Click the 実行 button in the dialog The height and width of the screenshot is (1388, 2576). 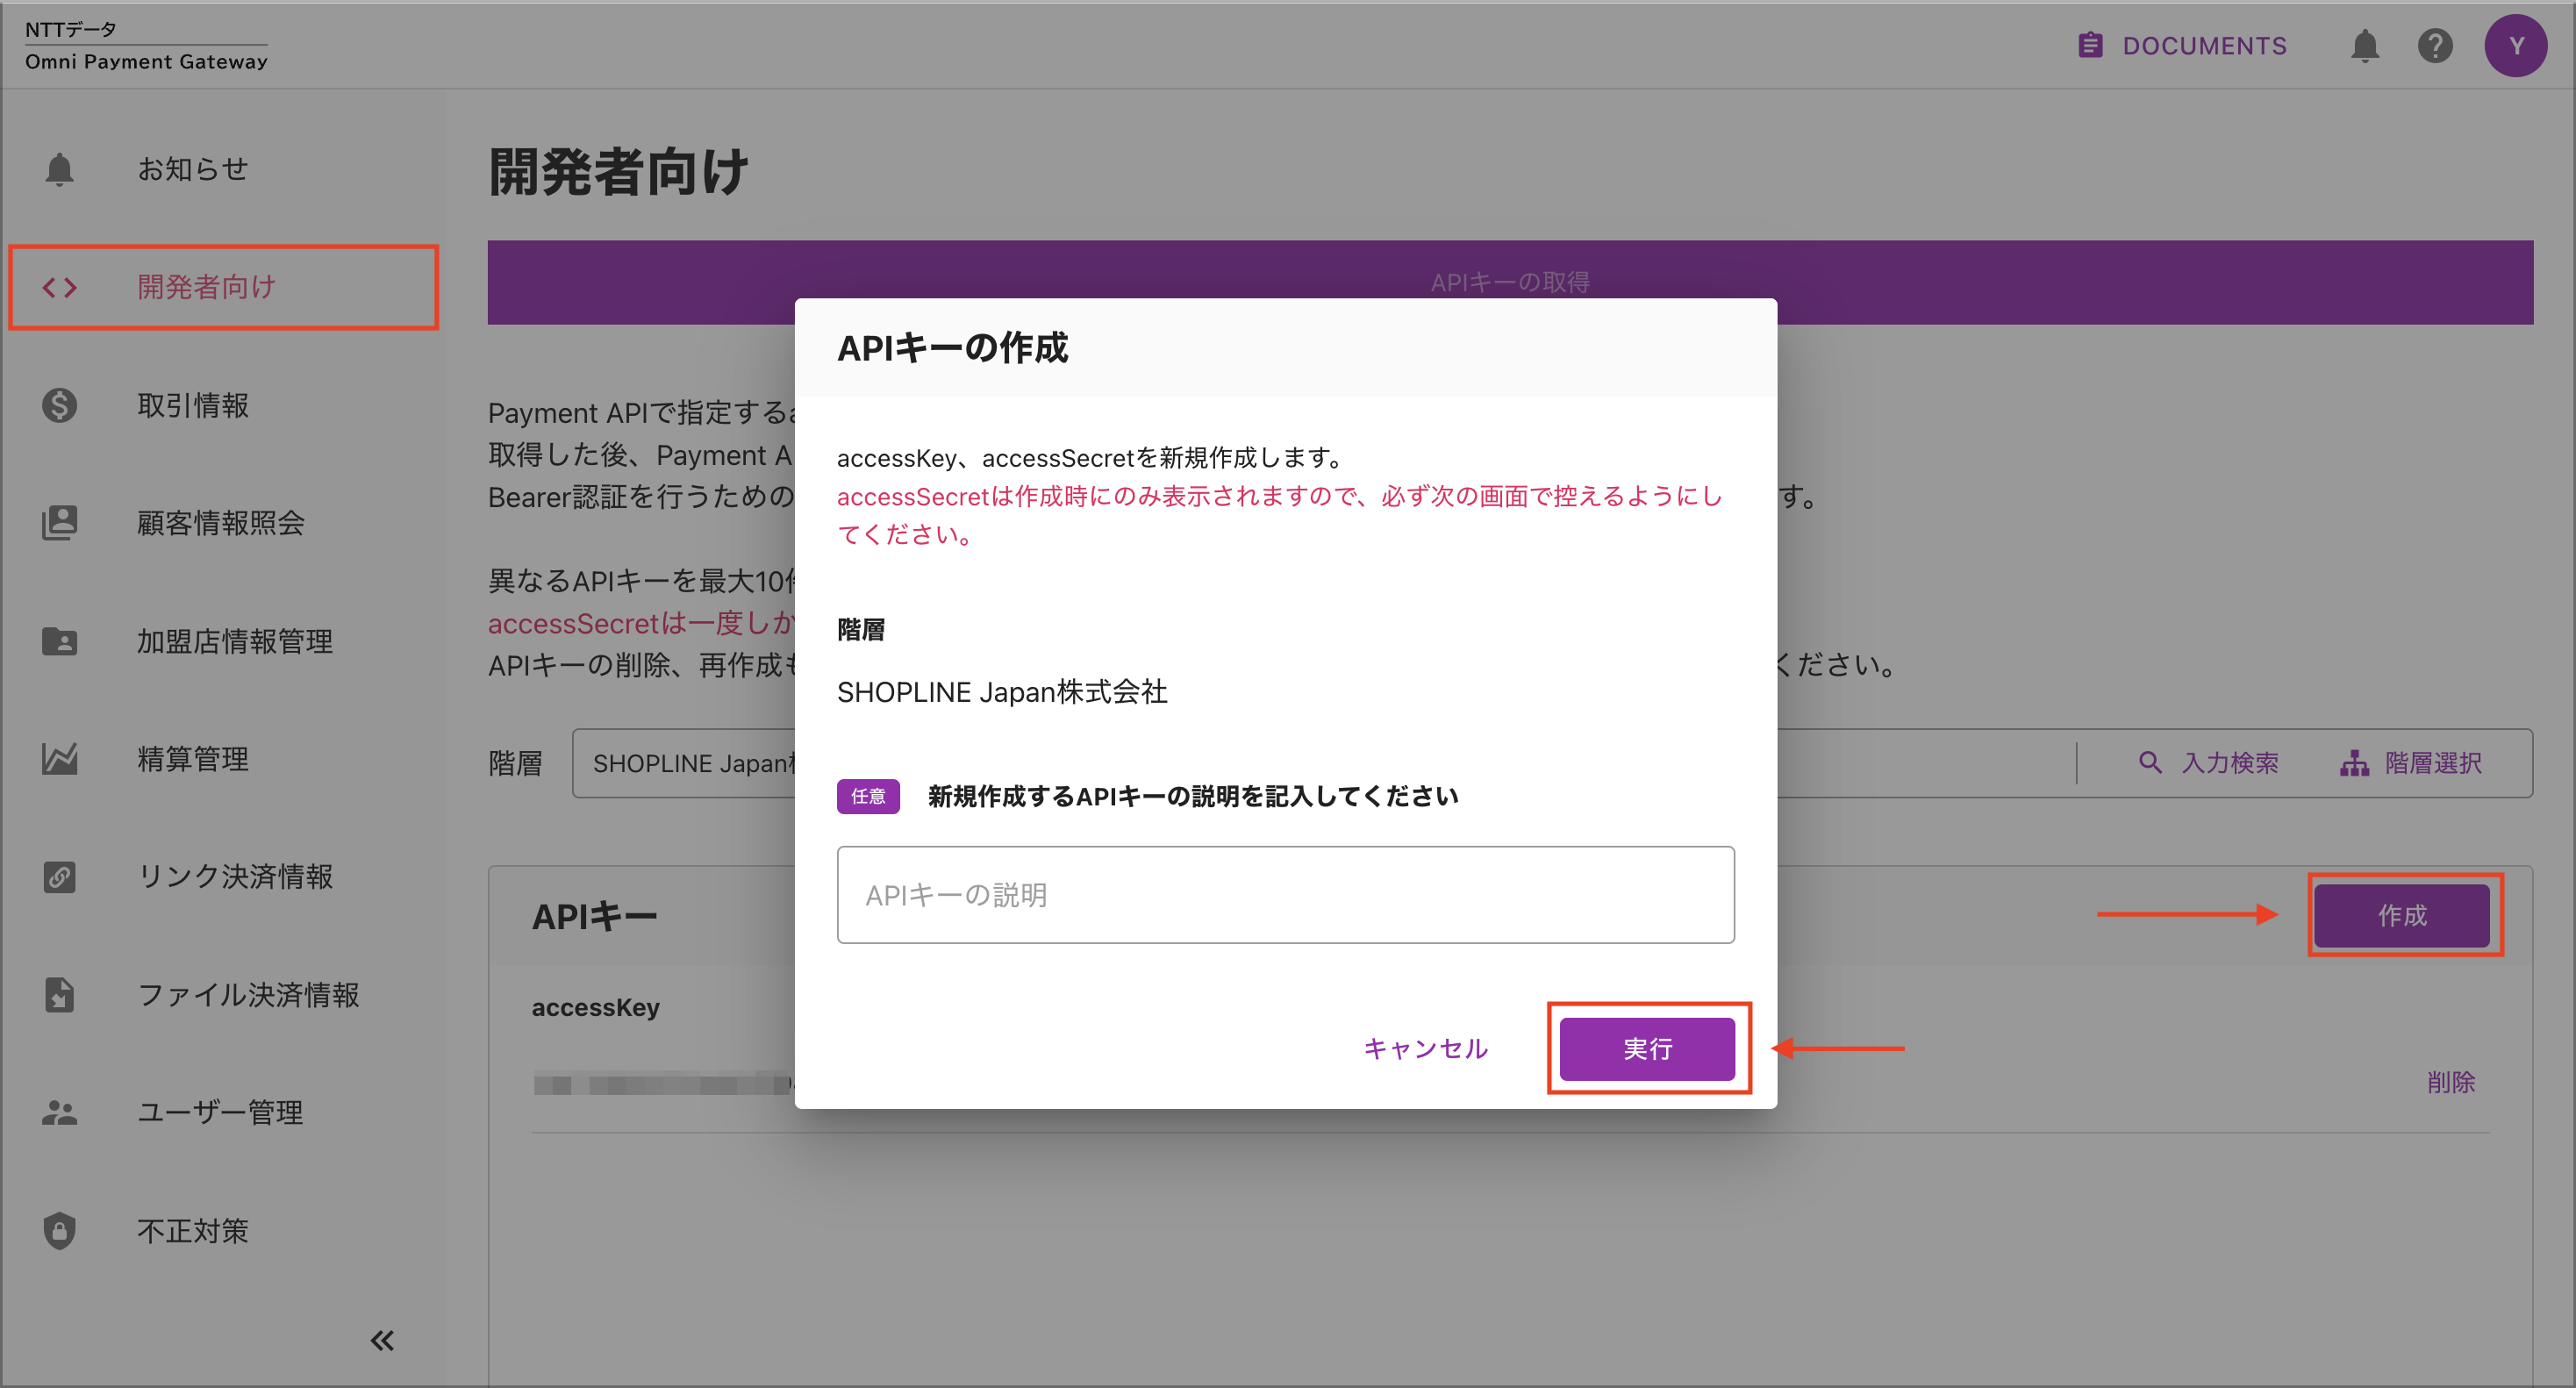1647,1048
